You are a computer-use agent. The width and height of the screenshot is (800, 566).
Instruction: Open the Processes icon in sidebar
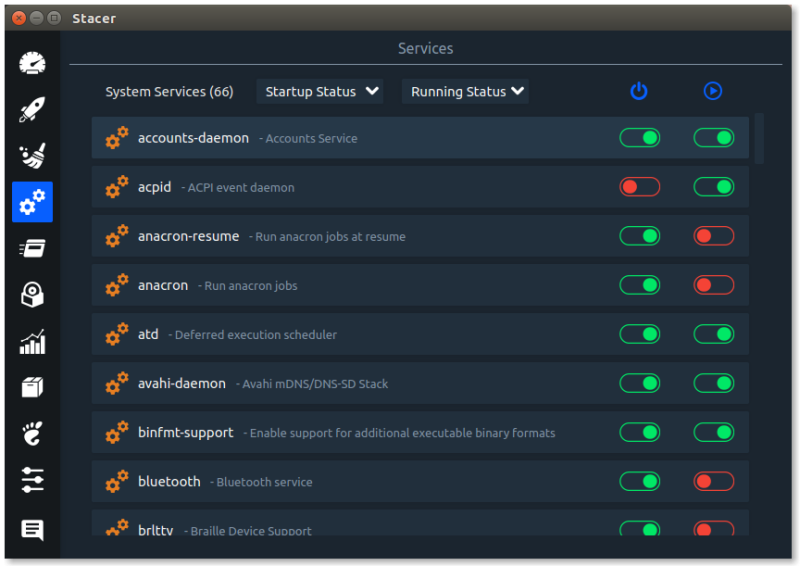[32, 248]
